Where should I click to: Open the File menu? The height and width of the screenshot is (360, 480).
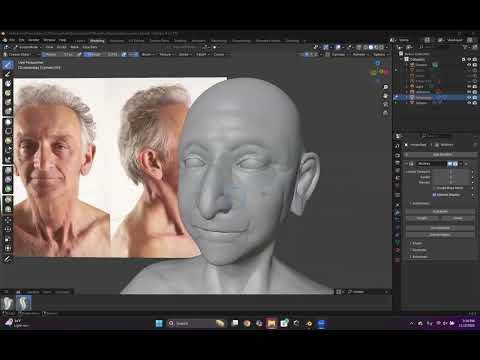coord(12,40)
